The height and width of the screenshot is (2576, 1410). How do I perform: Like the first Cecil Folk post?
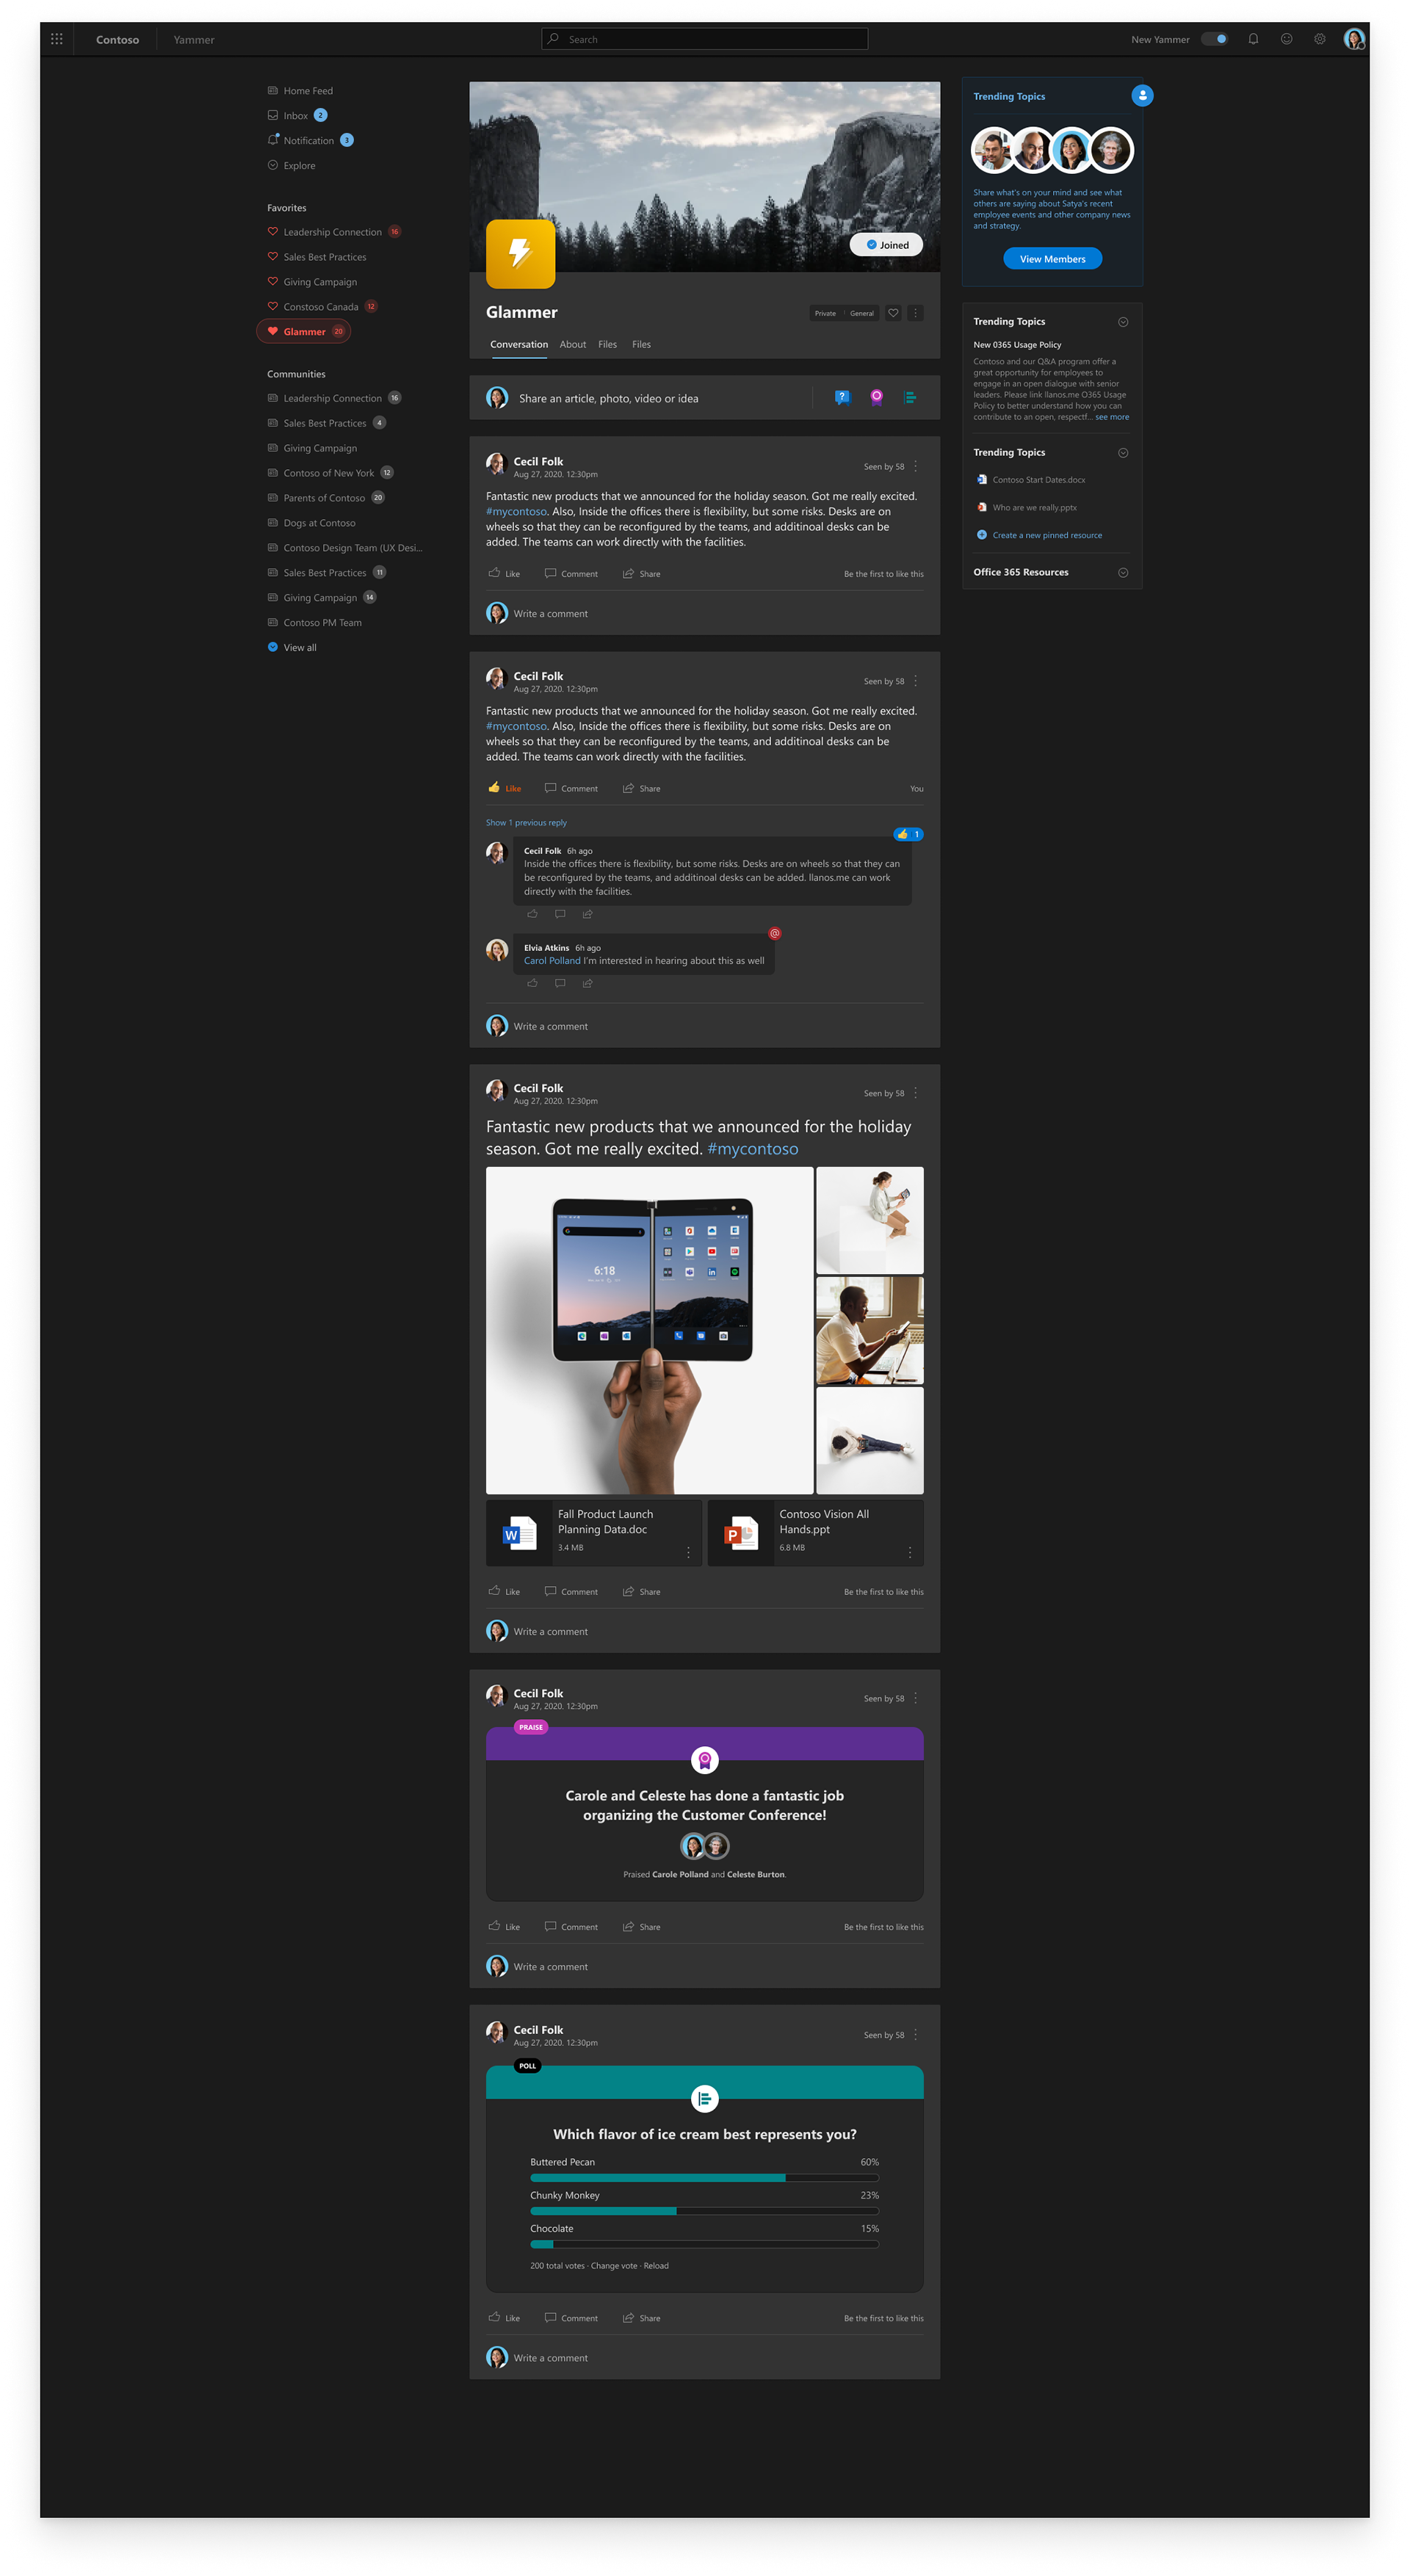[x=504, y=573]
